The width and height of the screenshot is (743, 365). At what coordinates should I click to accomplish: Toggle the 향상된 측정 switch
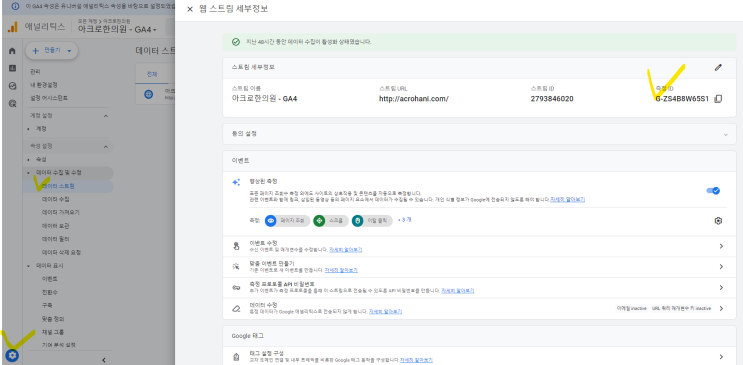click(x=713, y=191)
